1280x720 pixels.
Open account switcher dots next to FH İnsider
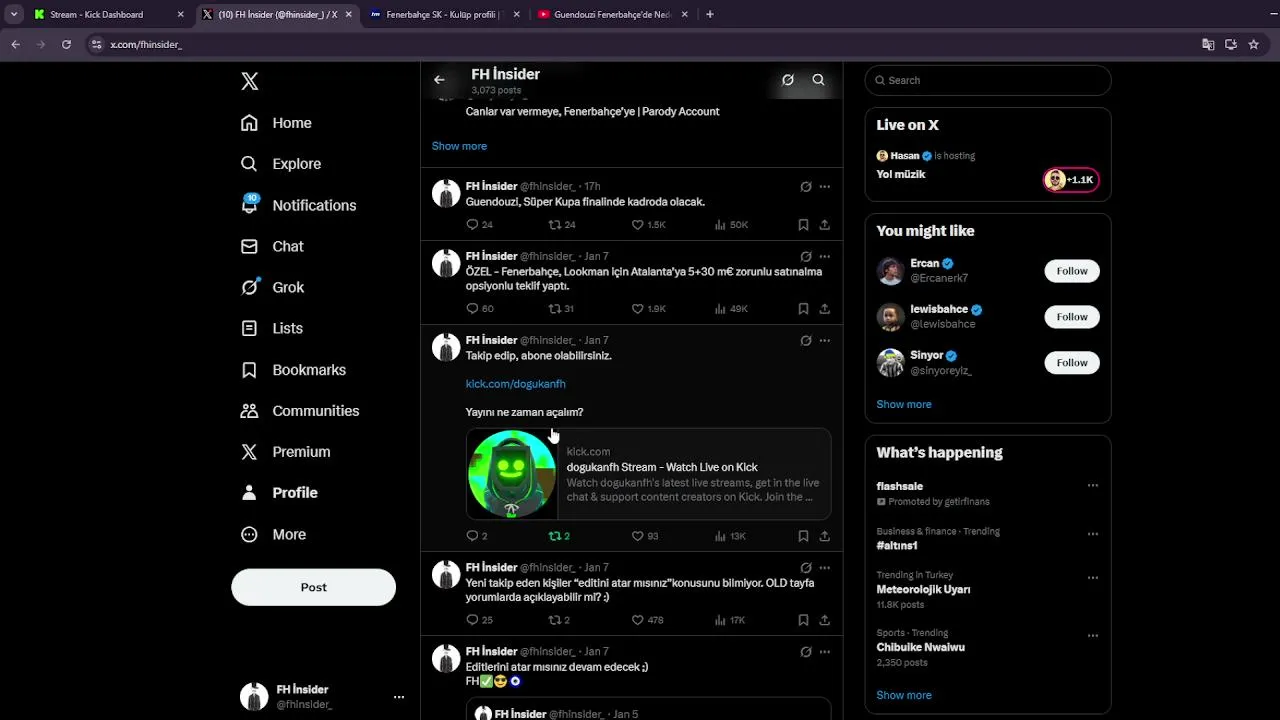pyautogui.click(x=399, y=697)
